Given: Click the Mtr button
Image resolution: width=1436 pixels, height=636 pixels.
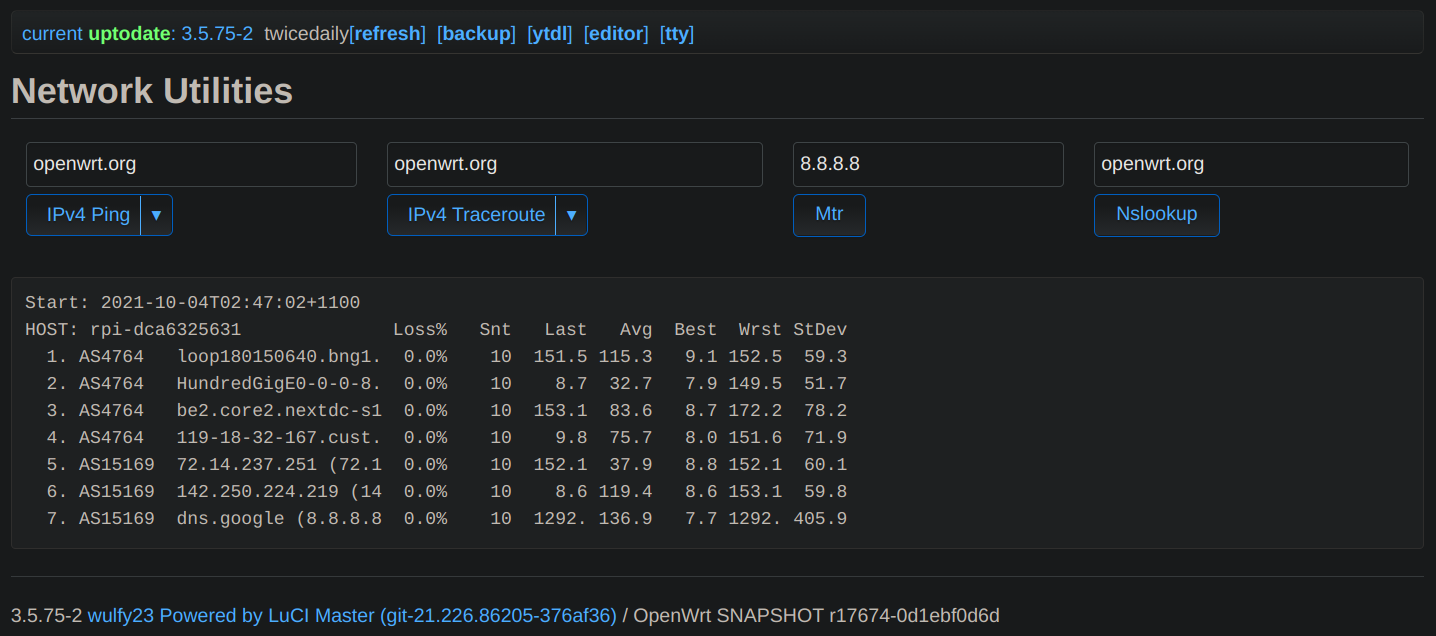Looking at the screenshot, I should (829, 215).
